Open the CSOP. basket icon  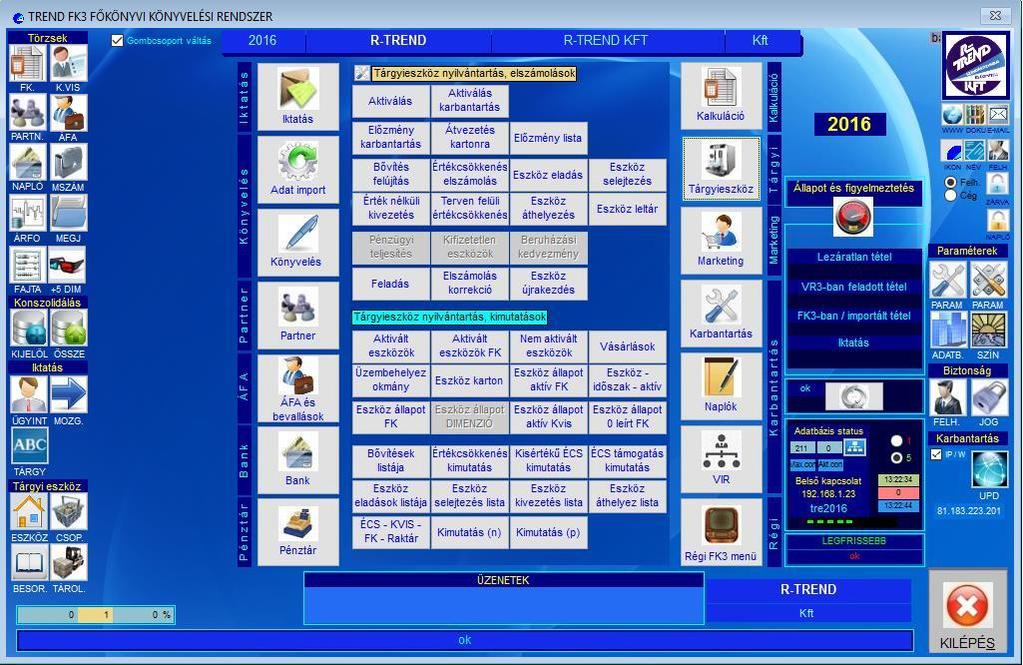coord(69,512)
